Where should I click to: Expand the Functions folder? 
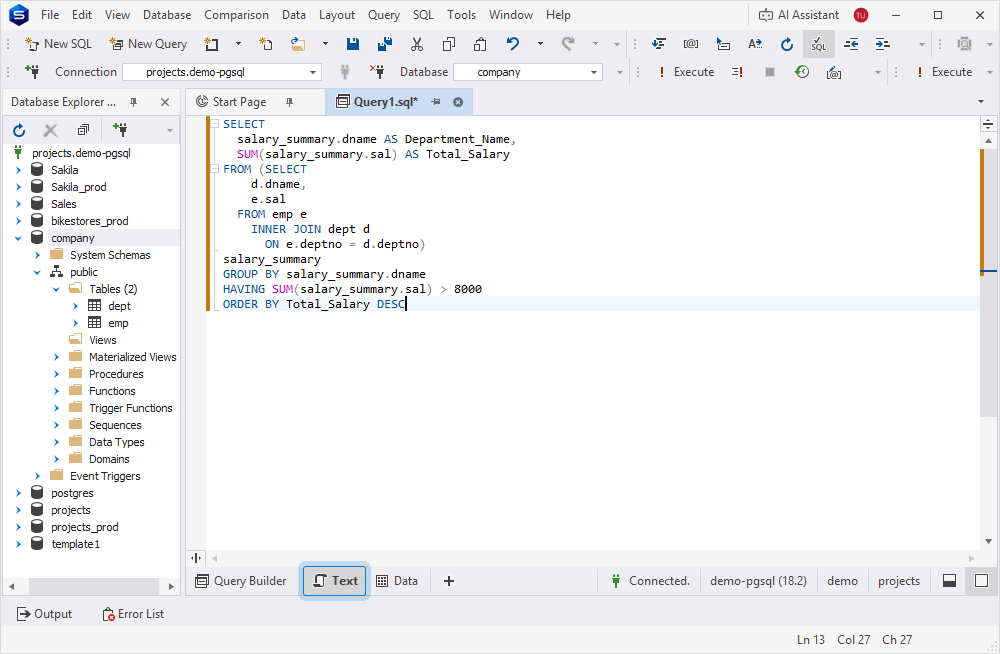click(57, 391)
